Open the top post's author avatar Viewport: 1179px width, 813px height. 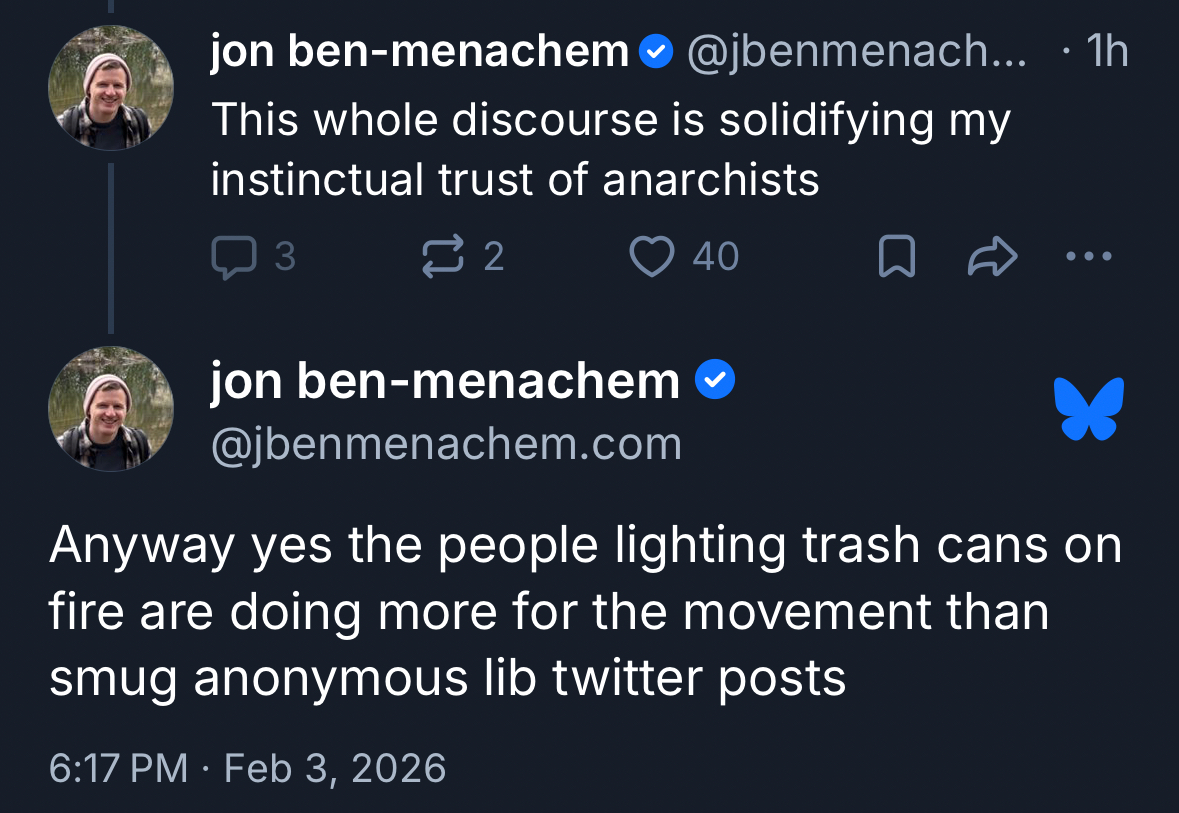(x=111, y=88)
